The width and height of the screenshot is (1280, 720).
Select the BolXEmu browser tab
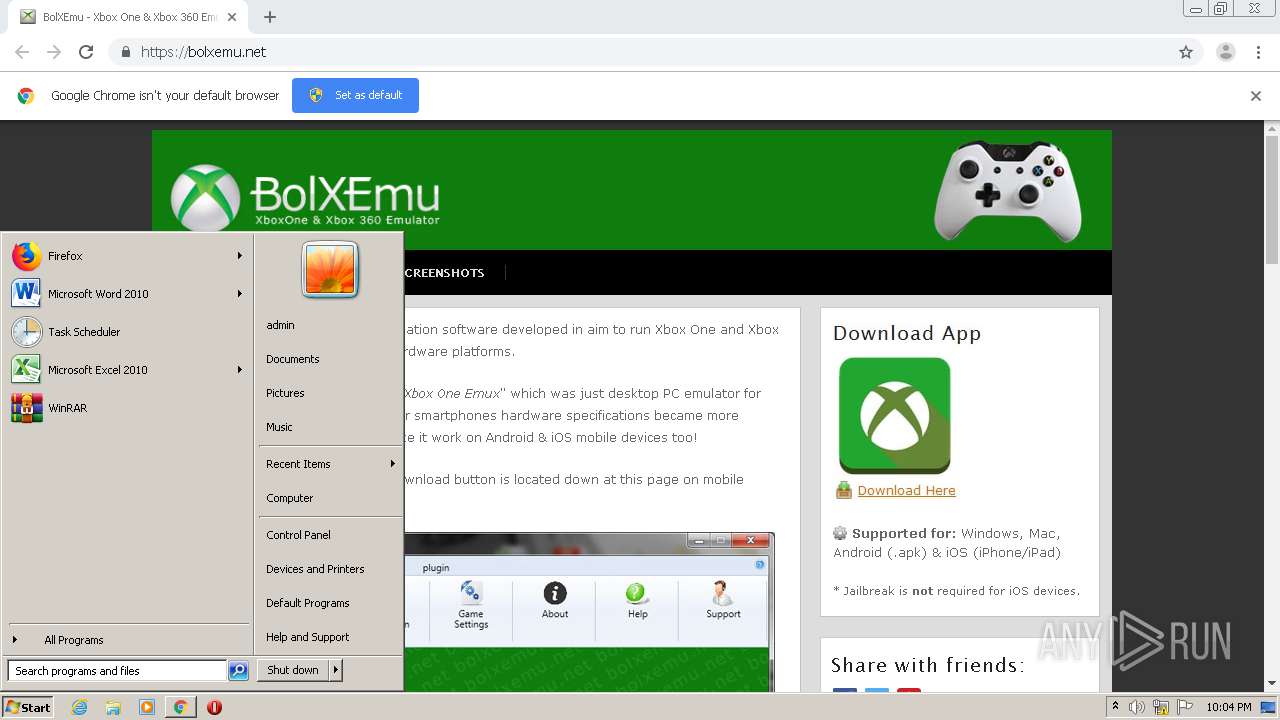tap(128, 17)
